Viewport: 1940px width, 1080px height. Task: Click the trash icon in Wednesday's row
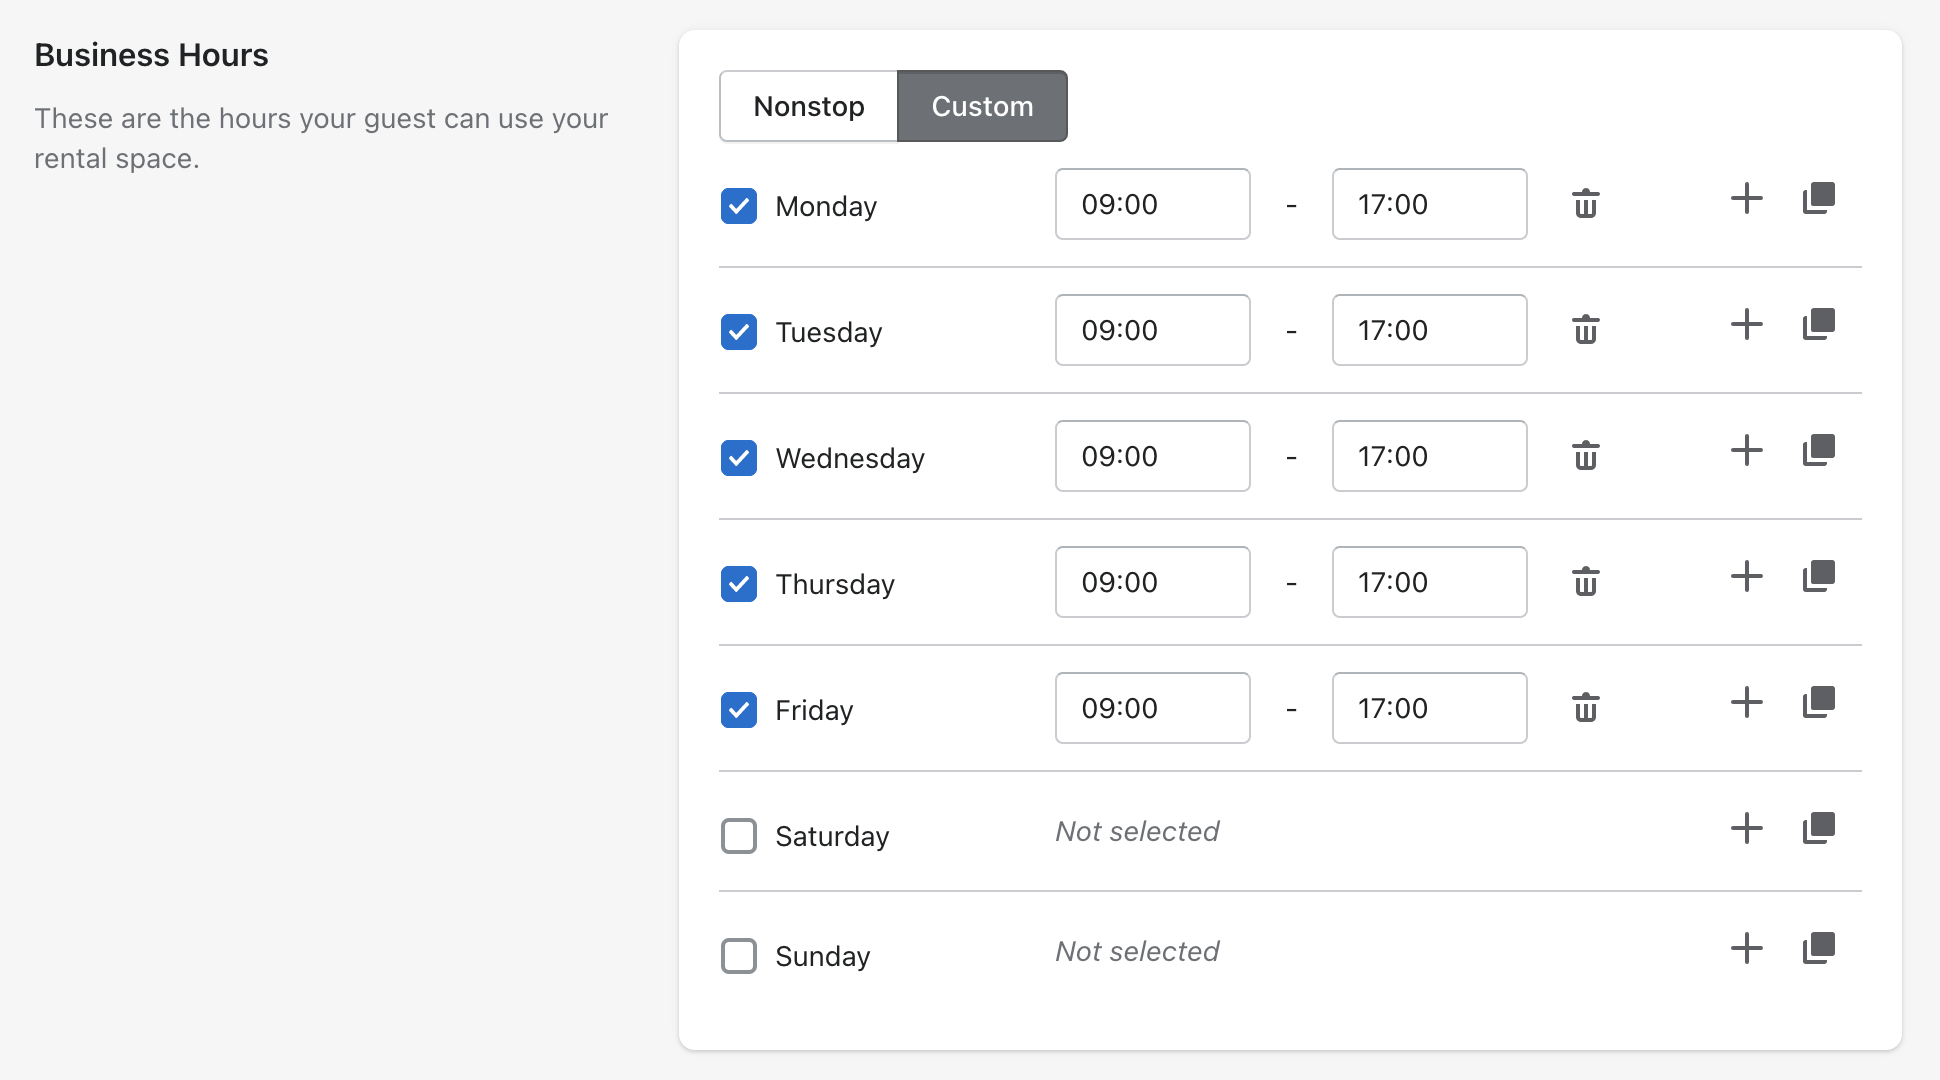pyautogui.click(x=1585, y=456)
